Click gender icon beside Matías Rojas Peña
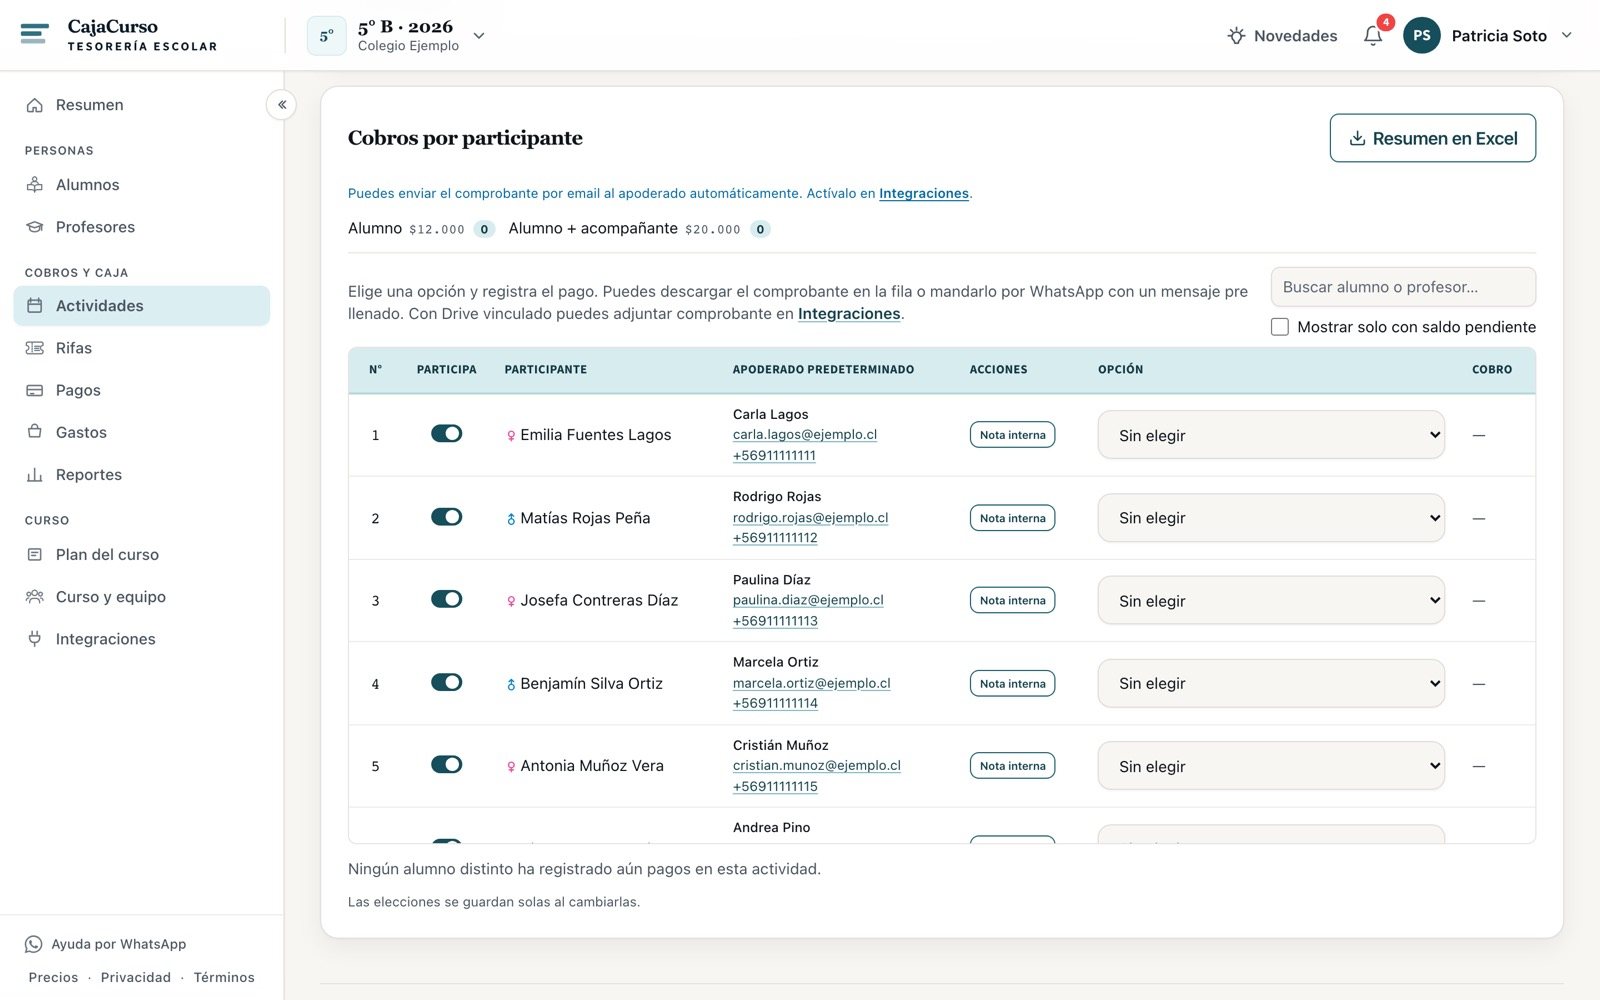The image size is (1600, 1000). pos(511,519)
